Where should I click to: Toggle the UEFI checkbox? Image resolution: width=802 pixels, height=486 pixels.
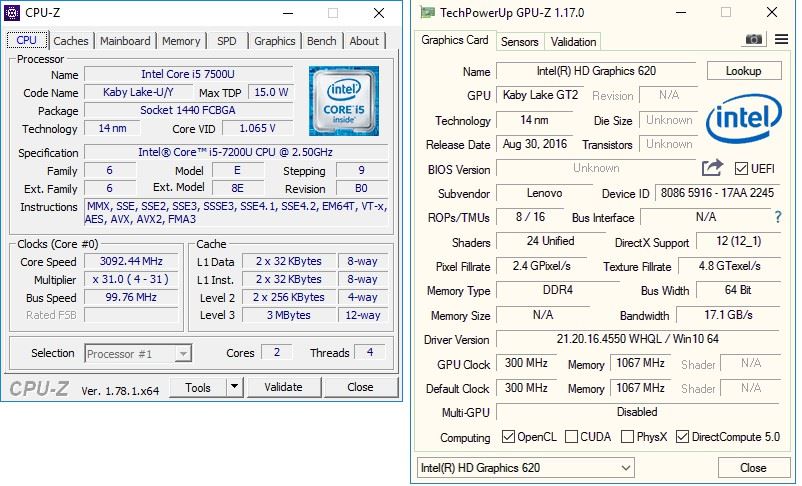pyautogui.click(x=741, y=168)
